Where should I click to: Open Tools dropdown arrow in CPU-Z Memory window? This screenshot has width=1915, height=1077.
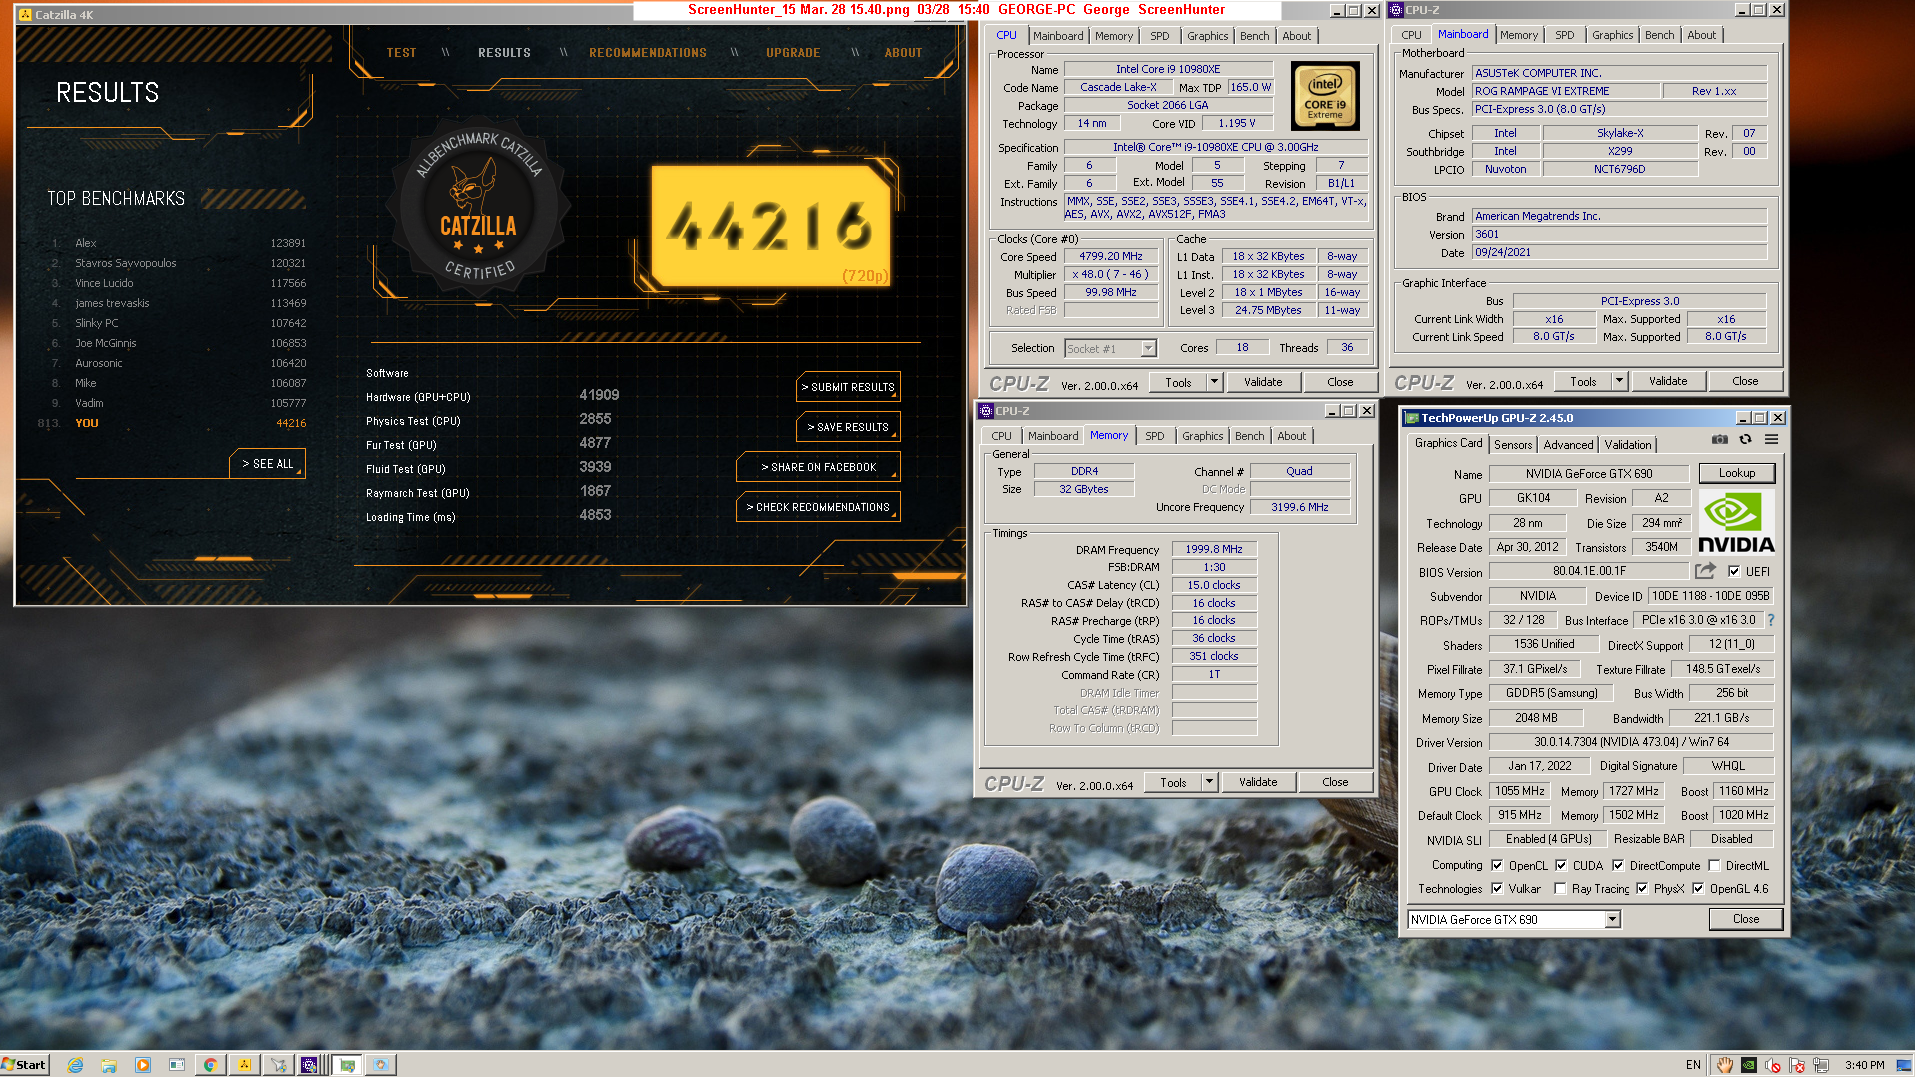click(1209, 782)
